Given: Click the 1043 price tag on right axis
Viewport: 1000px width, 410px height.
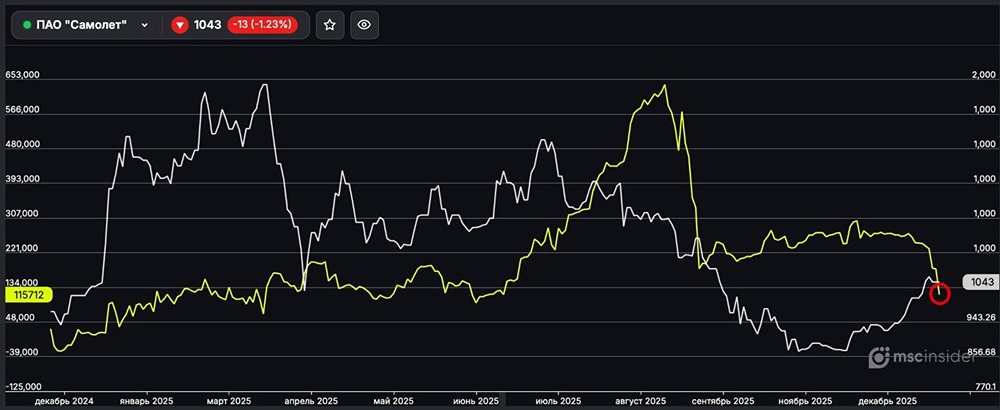Looking at the screenshot, I should pos(978,283).
